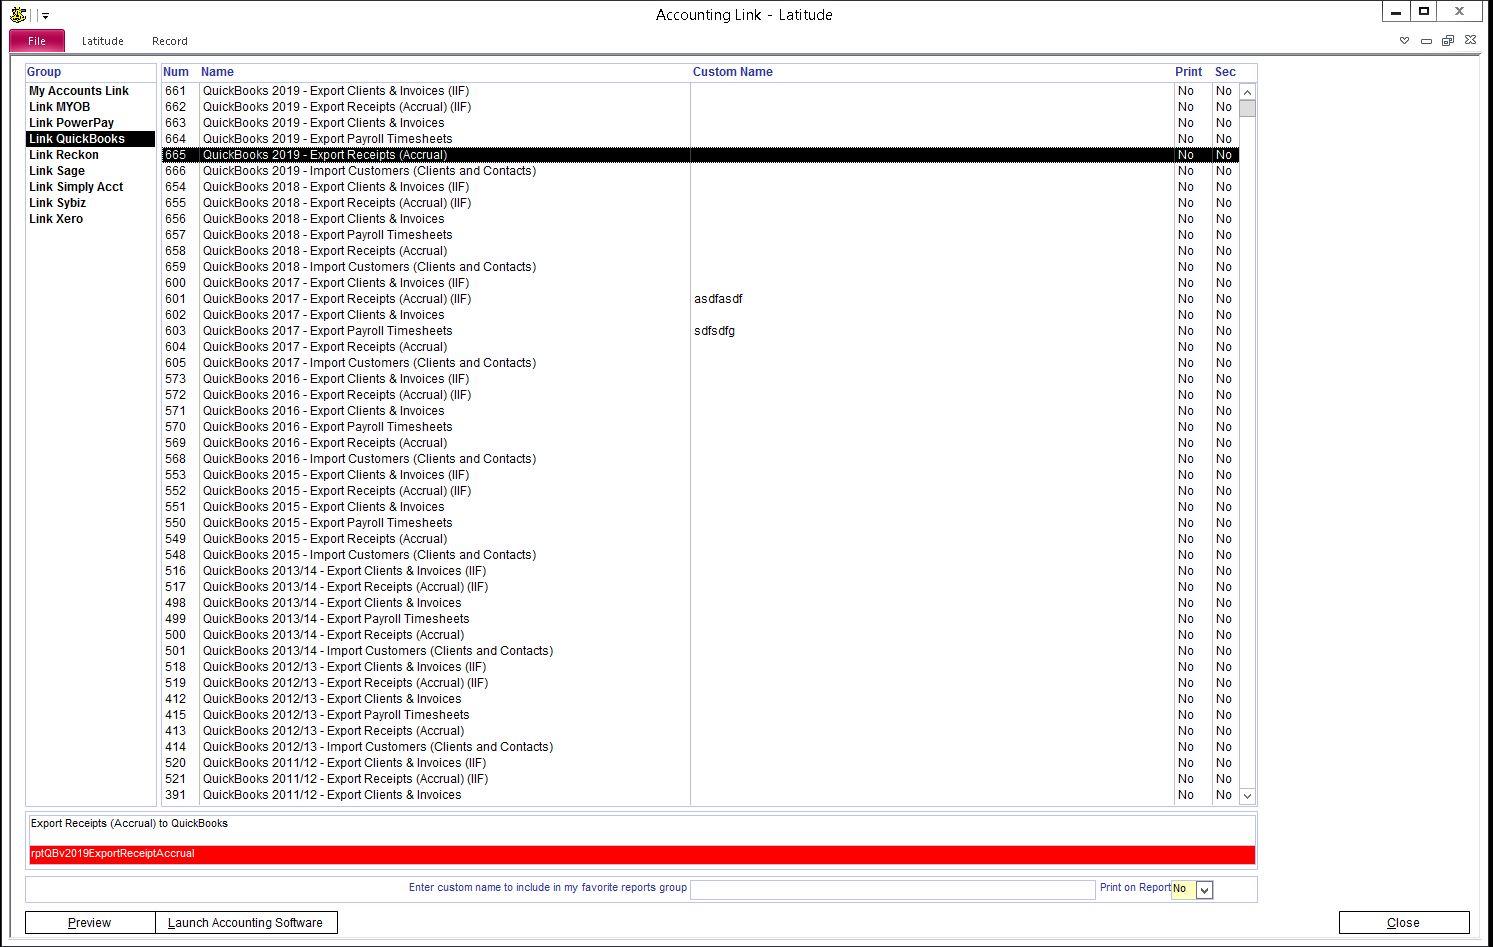Select row 657 QuickBooks 2018 Export Payroll Timesheets
The height and width of the screenshot is (947, 1493).
[x=700, y=235]
